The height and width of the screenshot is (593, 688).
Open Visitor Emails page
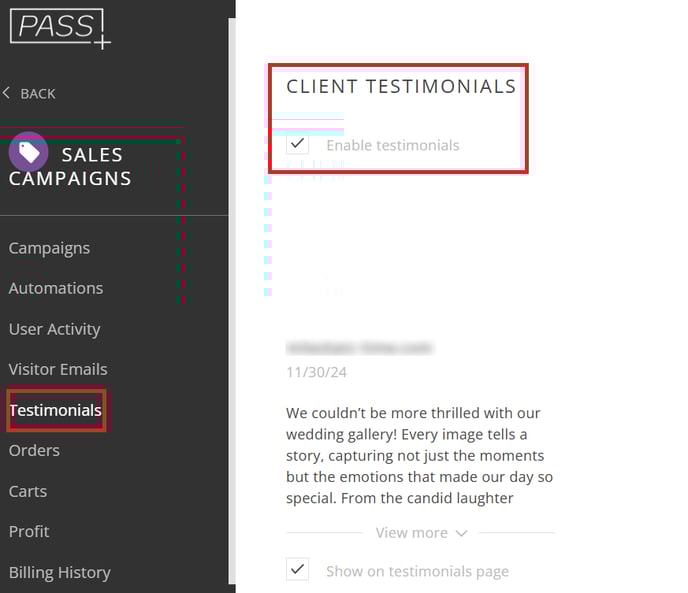58,369
